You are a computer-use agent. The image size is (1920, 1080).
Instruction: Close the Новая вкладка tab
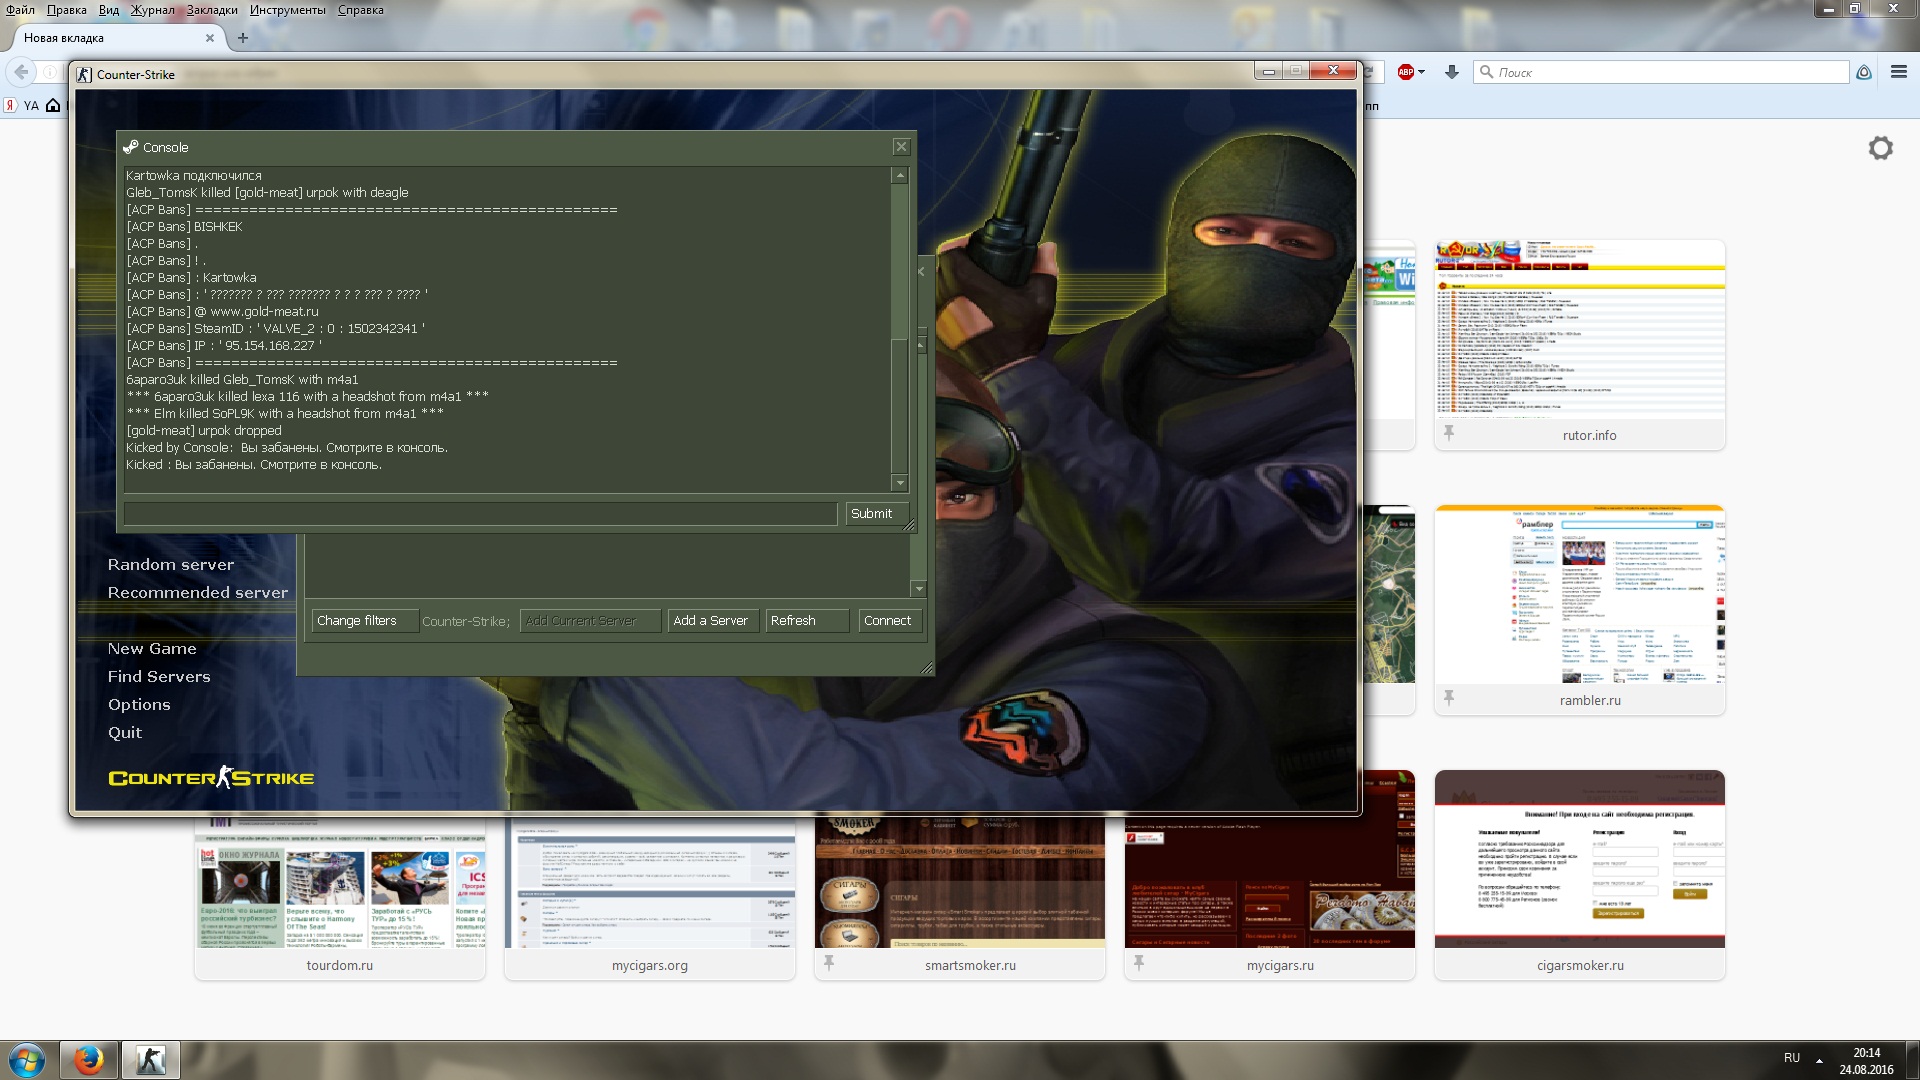(x=209, y=38)
